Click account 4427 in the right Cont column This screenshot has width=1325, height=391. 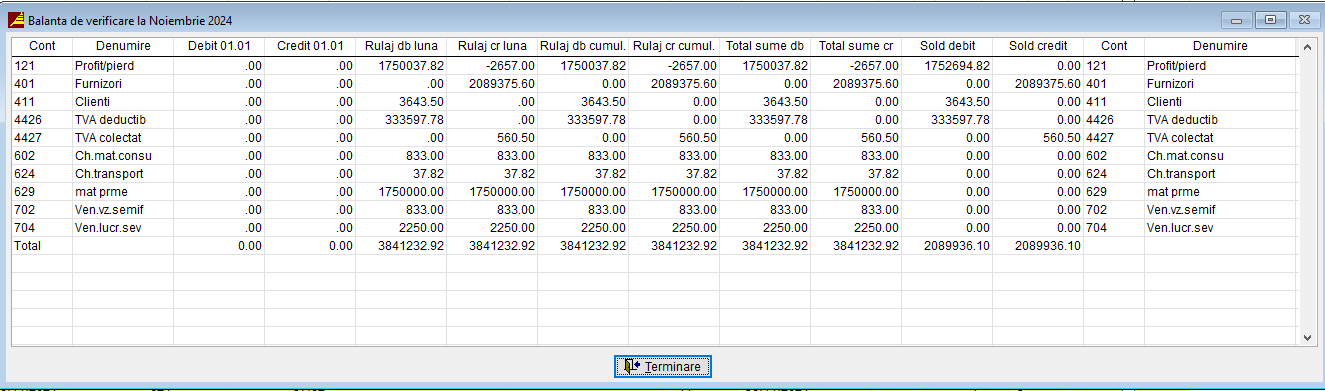[1100, 138]
